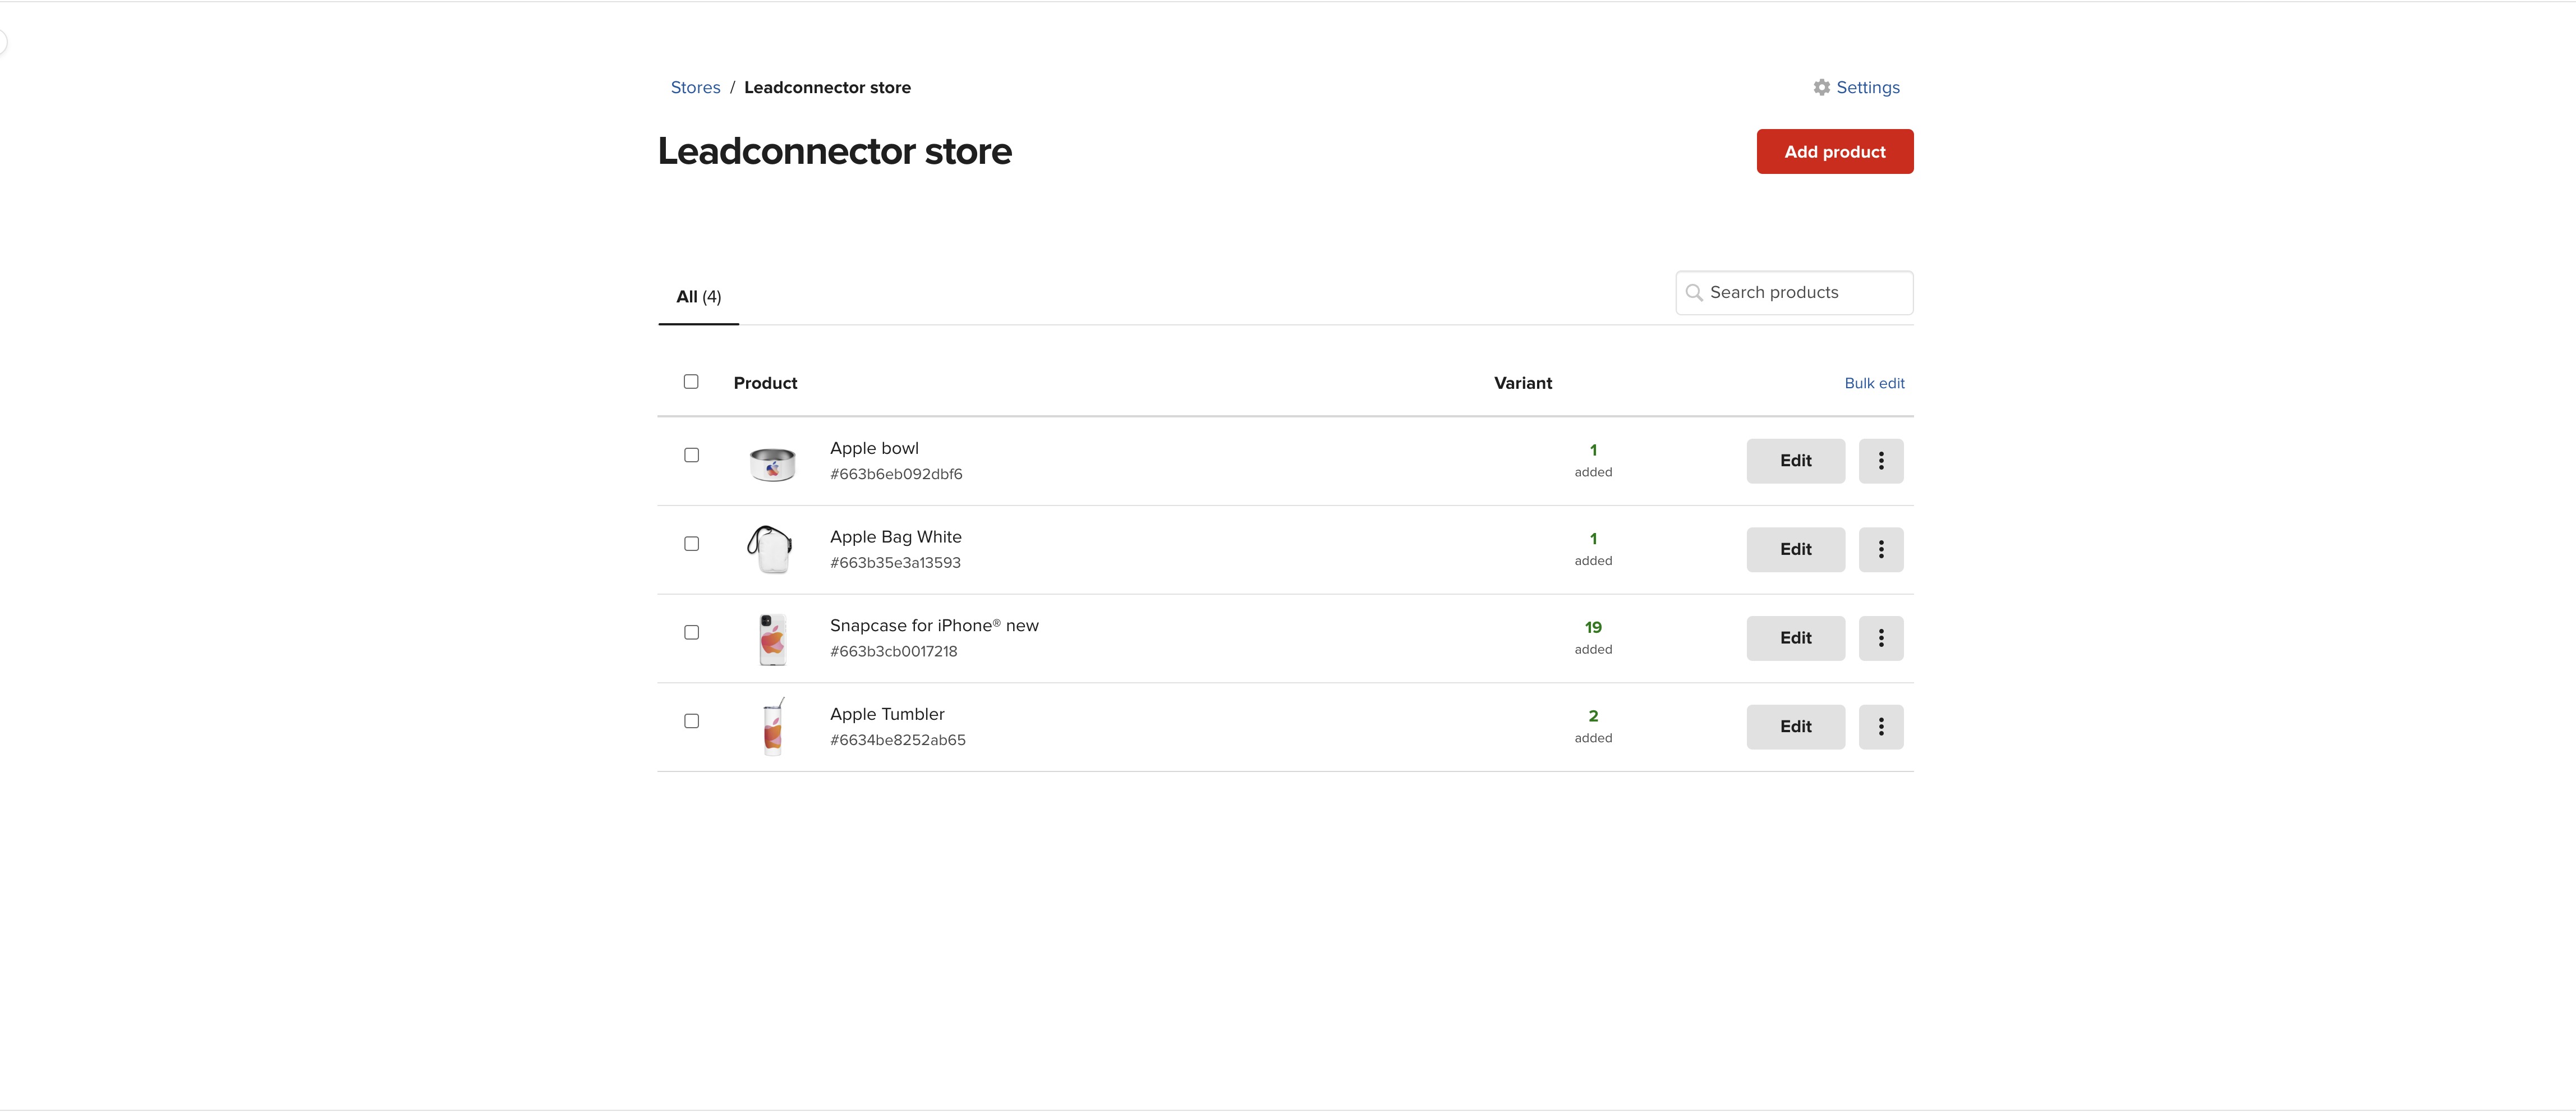Click the search magnifier icon

coord(1694,293)
